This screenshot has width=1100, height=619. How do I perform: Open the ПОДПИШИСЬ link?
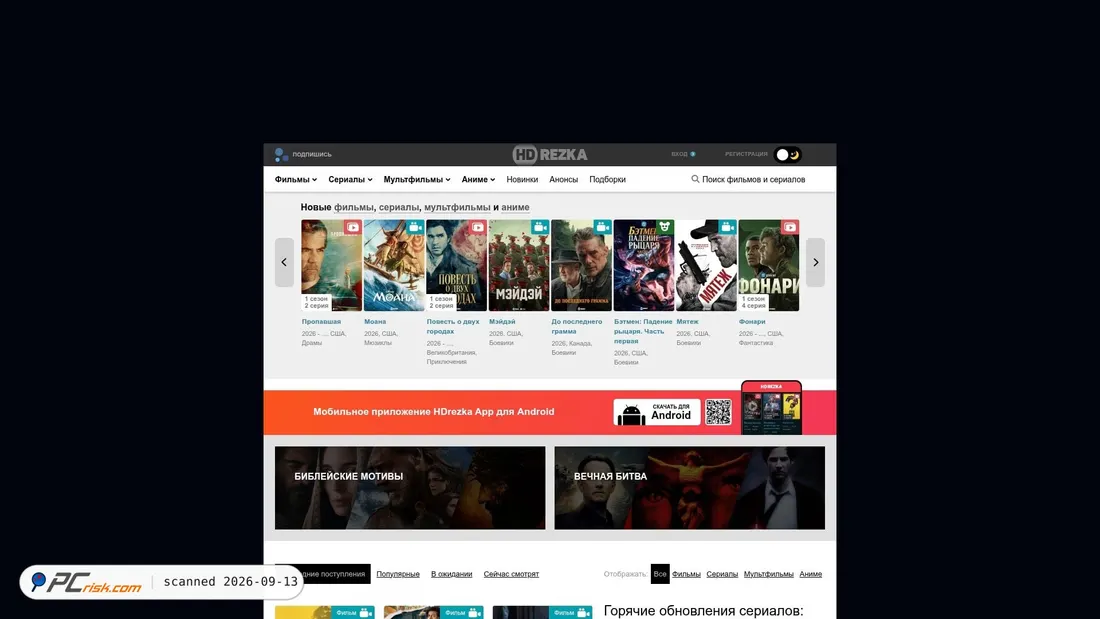click(312, 154)
